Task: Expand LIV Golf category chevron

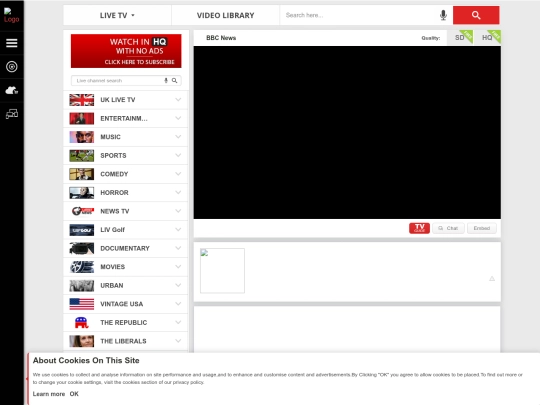Action: click(x=178, y=230)
